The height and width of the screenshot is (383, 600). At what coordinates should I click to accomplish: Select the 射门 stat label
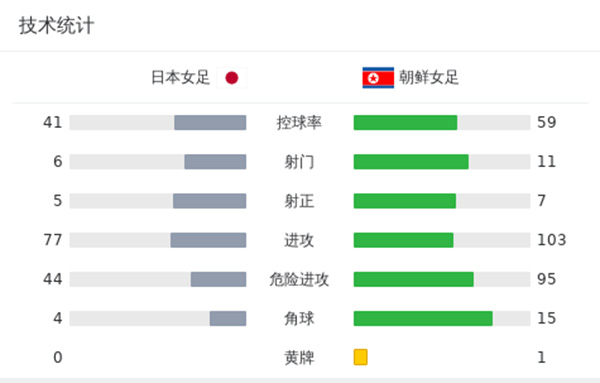pos(299,162)
